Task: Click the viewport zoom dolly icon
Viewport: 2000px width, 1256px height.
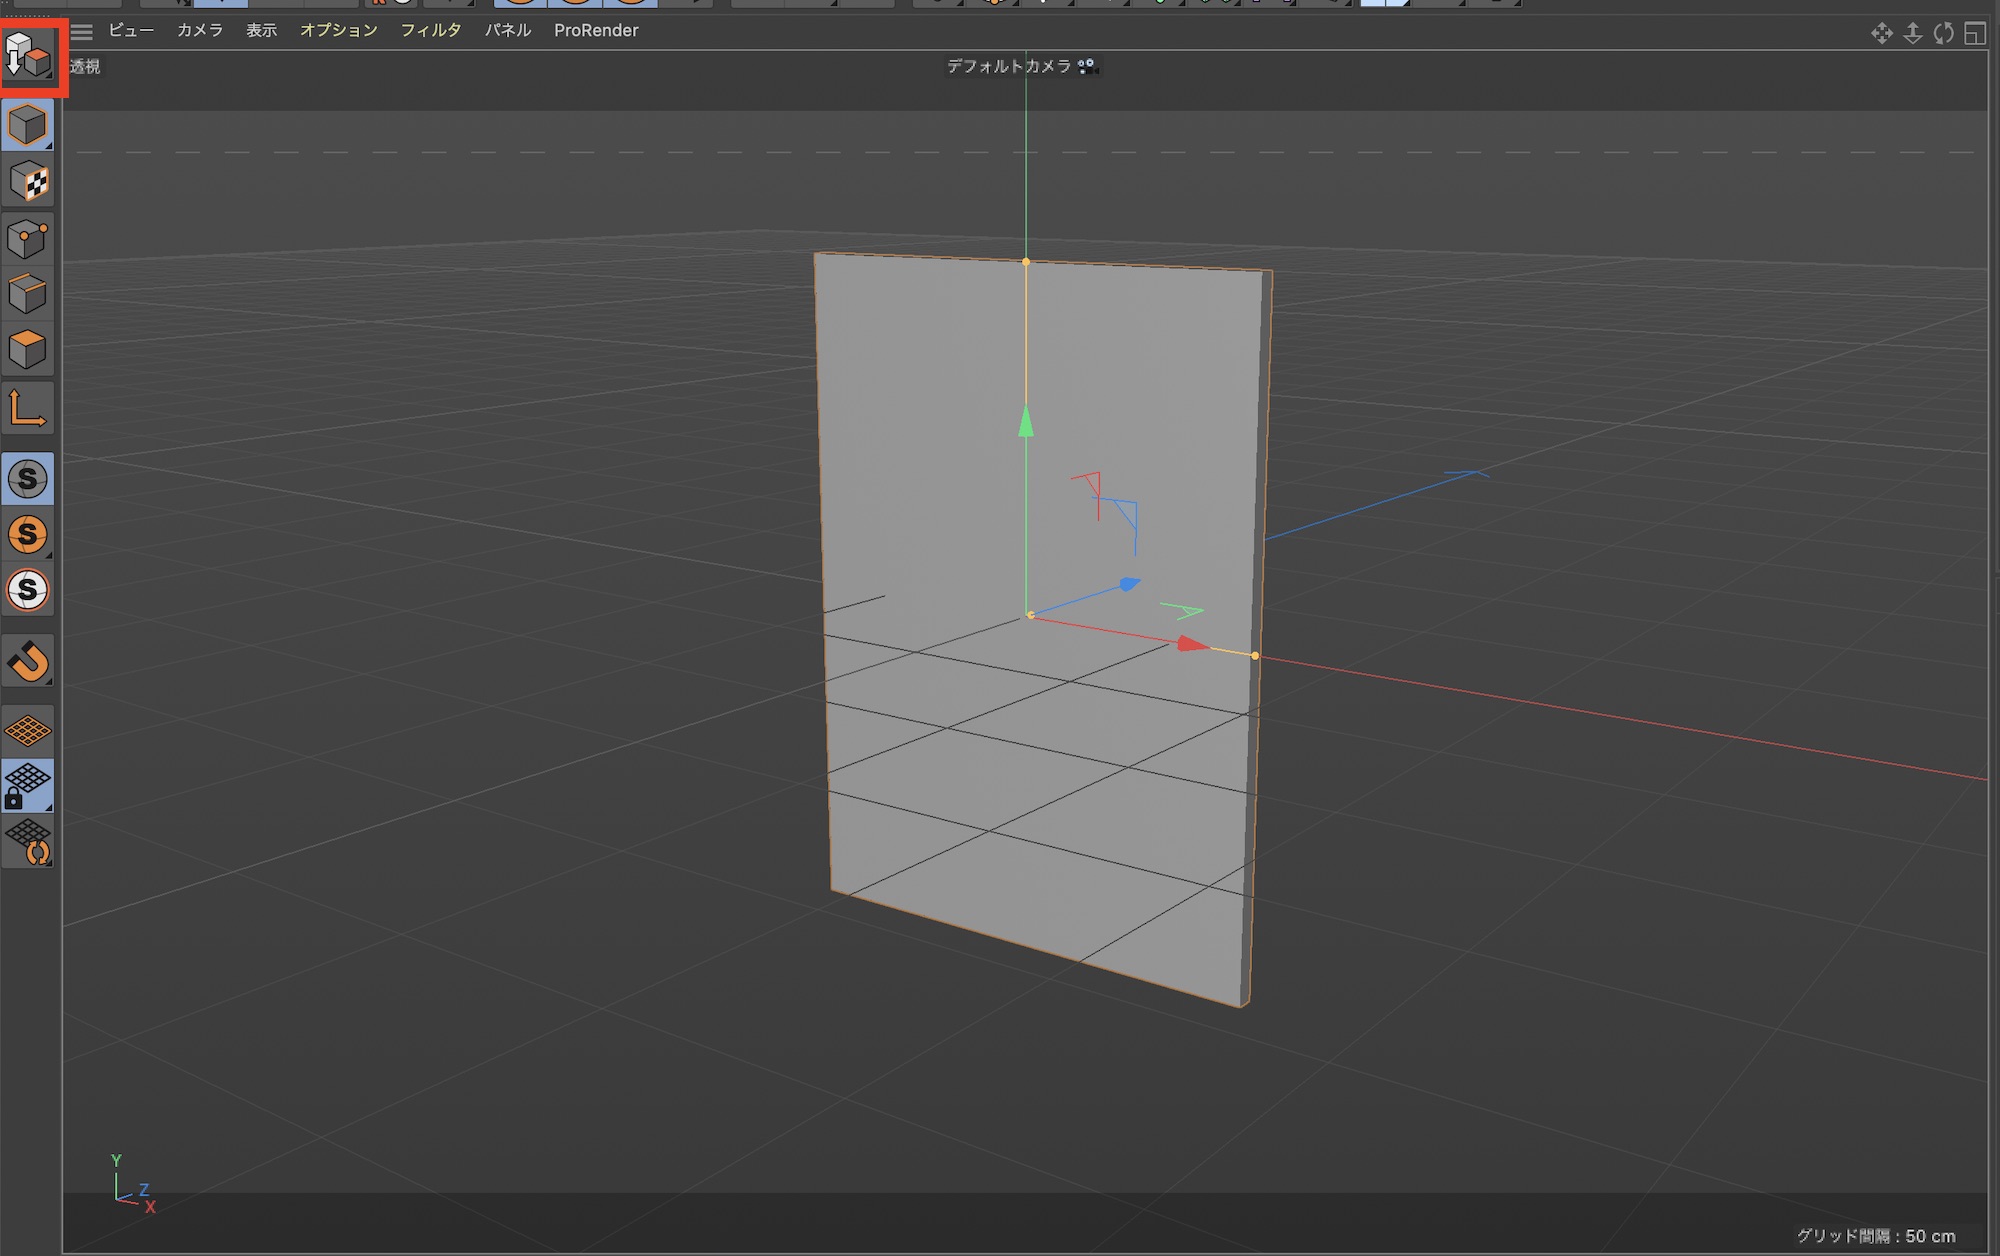Action: 1912,33
